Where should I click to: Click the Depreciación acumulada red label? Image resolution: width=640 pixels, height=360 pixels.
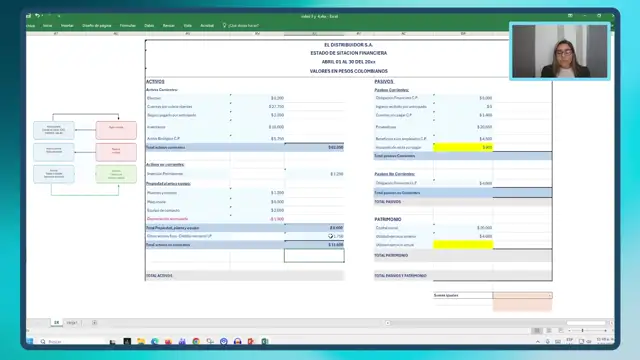click(167, 219)
